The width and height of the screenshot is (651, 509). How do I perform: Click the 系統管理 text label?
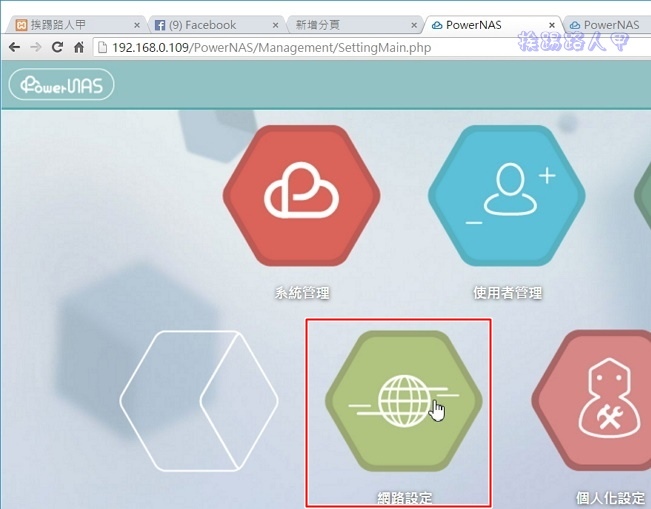(302, 293)
